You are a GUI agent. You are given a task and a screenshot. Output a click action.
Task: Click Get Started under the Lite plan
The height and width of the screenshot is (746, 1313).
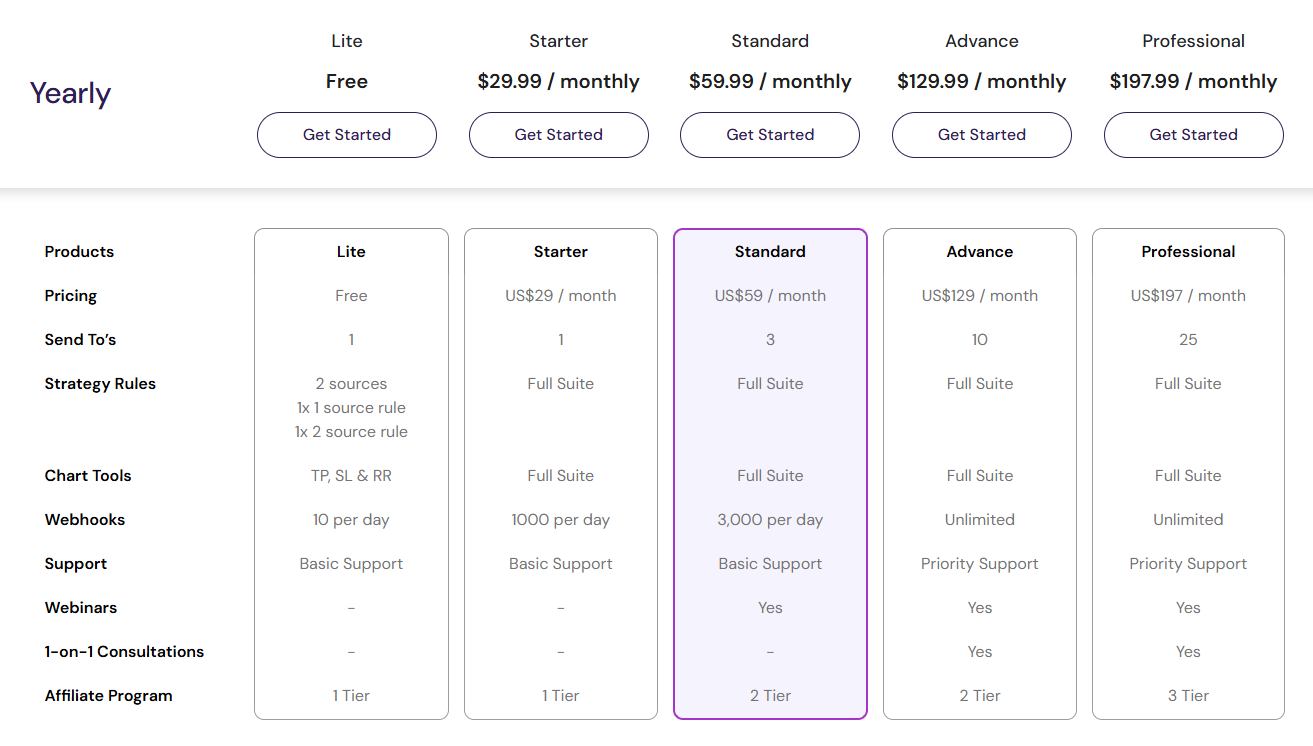tap(347, 135)
